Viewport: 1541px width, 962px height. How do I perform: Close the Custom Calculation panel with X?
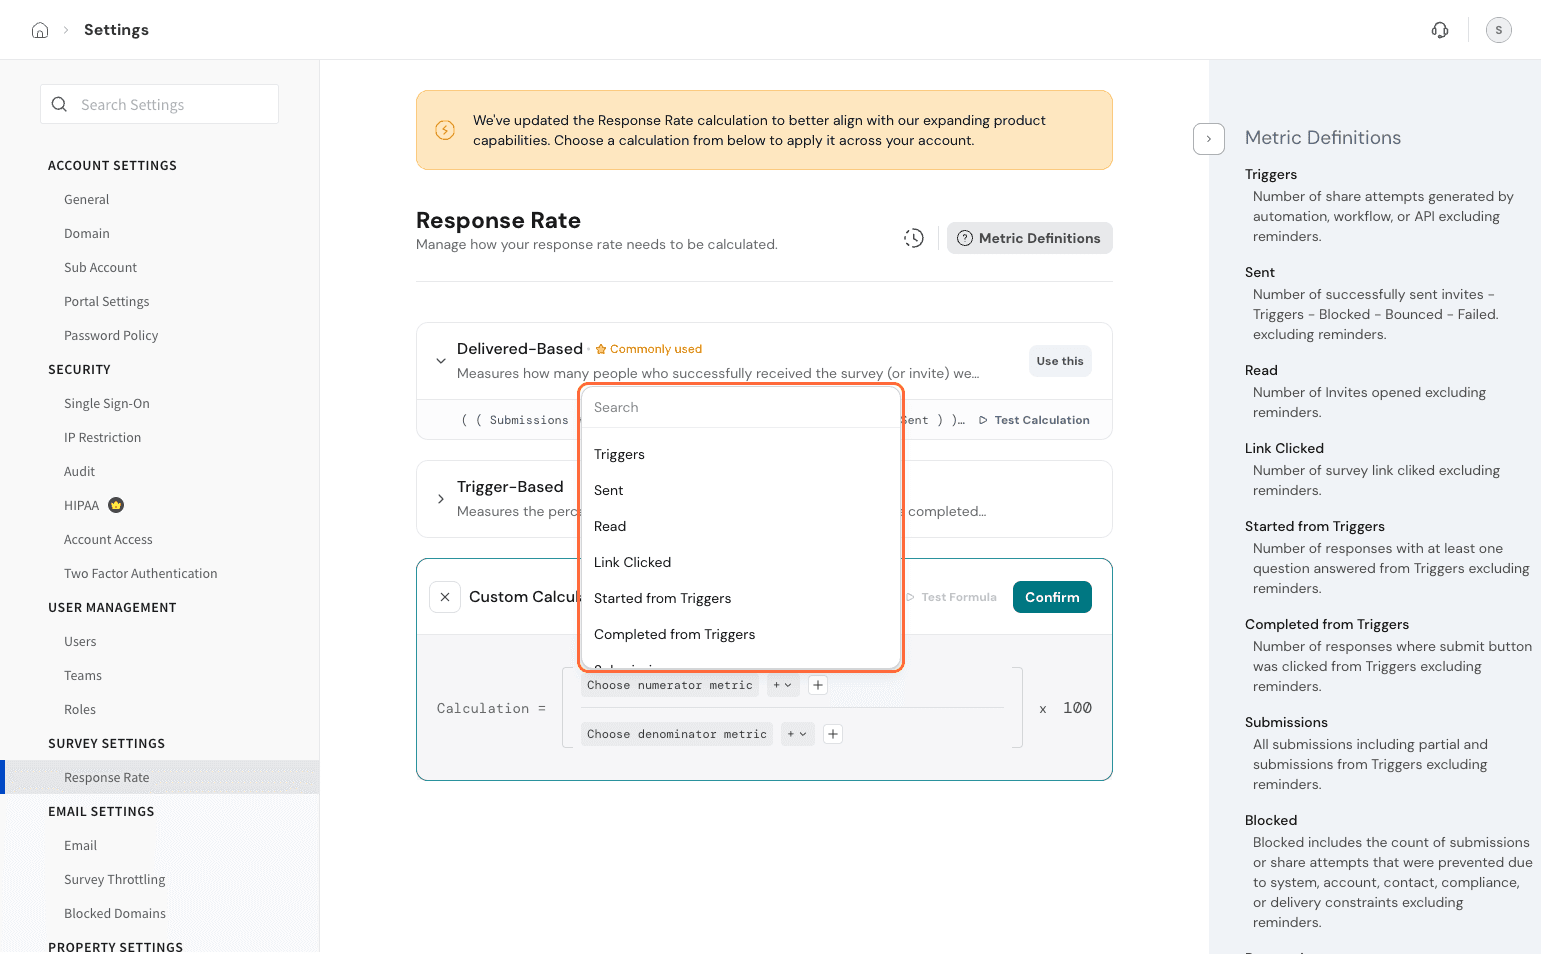pyautogui.click(x=445, y=597)
